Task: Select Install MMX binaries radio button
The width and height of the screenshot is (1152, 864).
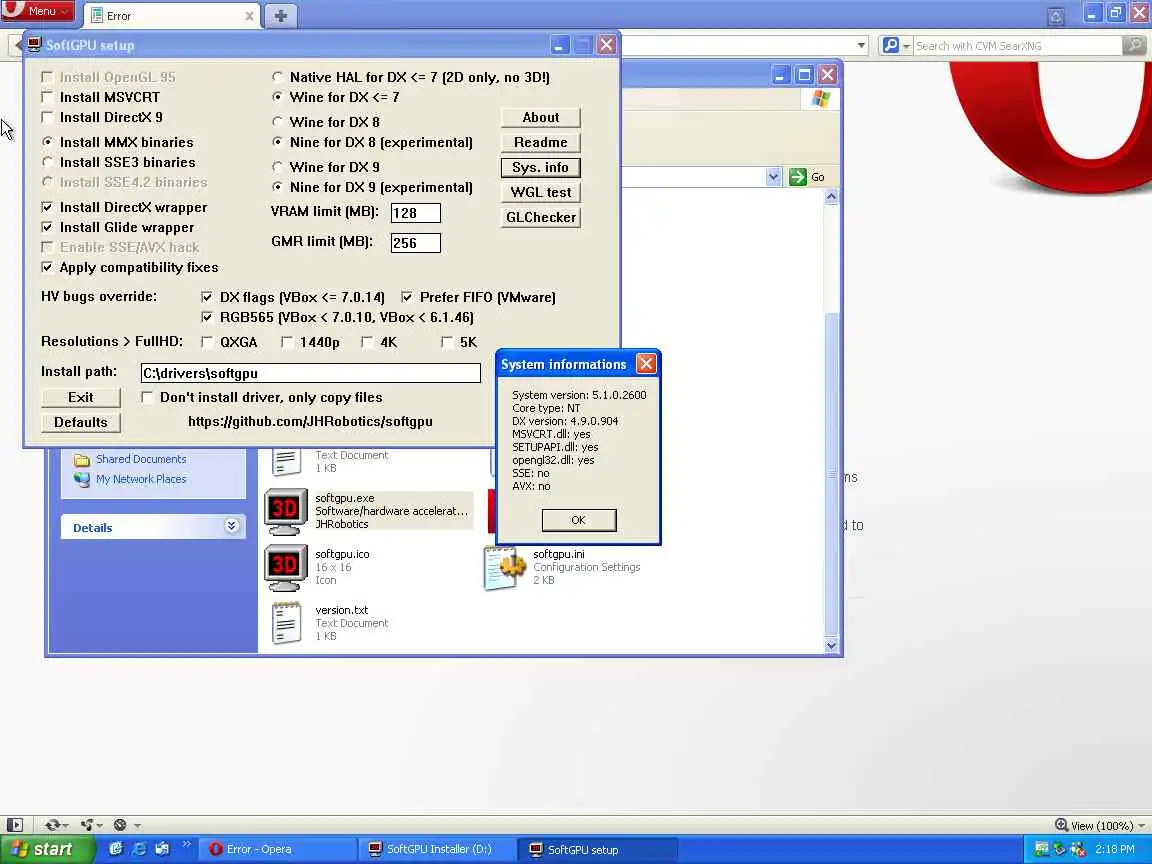Action: (48, 142)
